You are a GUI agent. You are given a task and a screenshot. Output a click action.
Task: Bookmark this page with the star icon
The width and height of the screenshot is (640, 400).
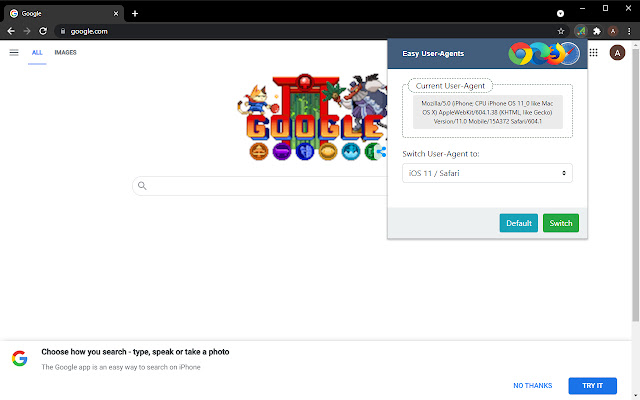coord(561,31)
